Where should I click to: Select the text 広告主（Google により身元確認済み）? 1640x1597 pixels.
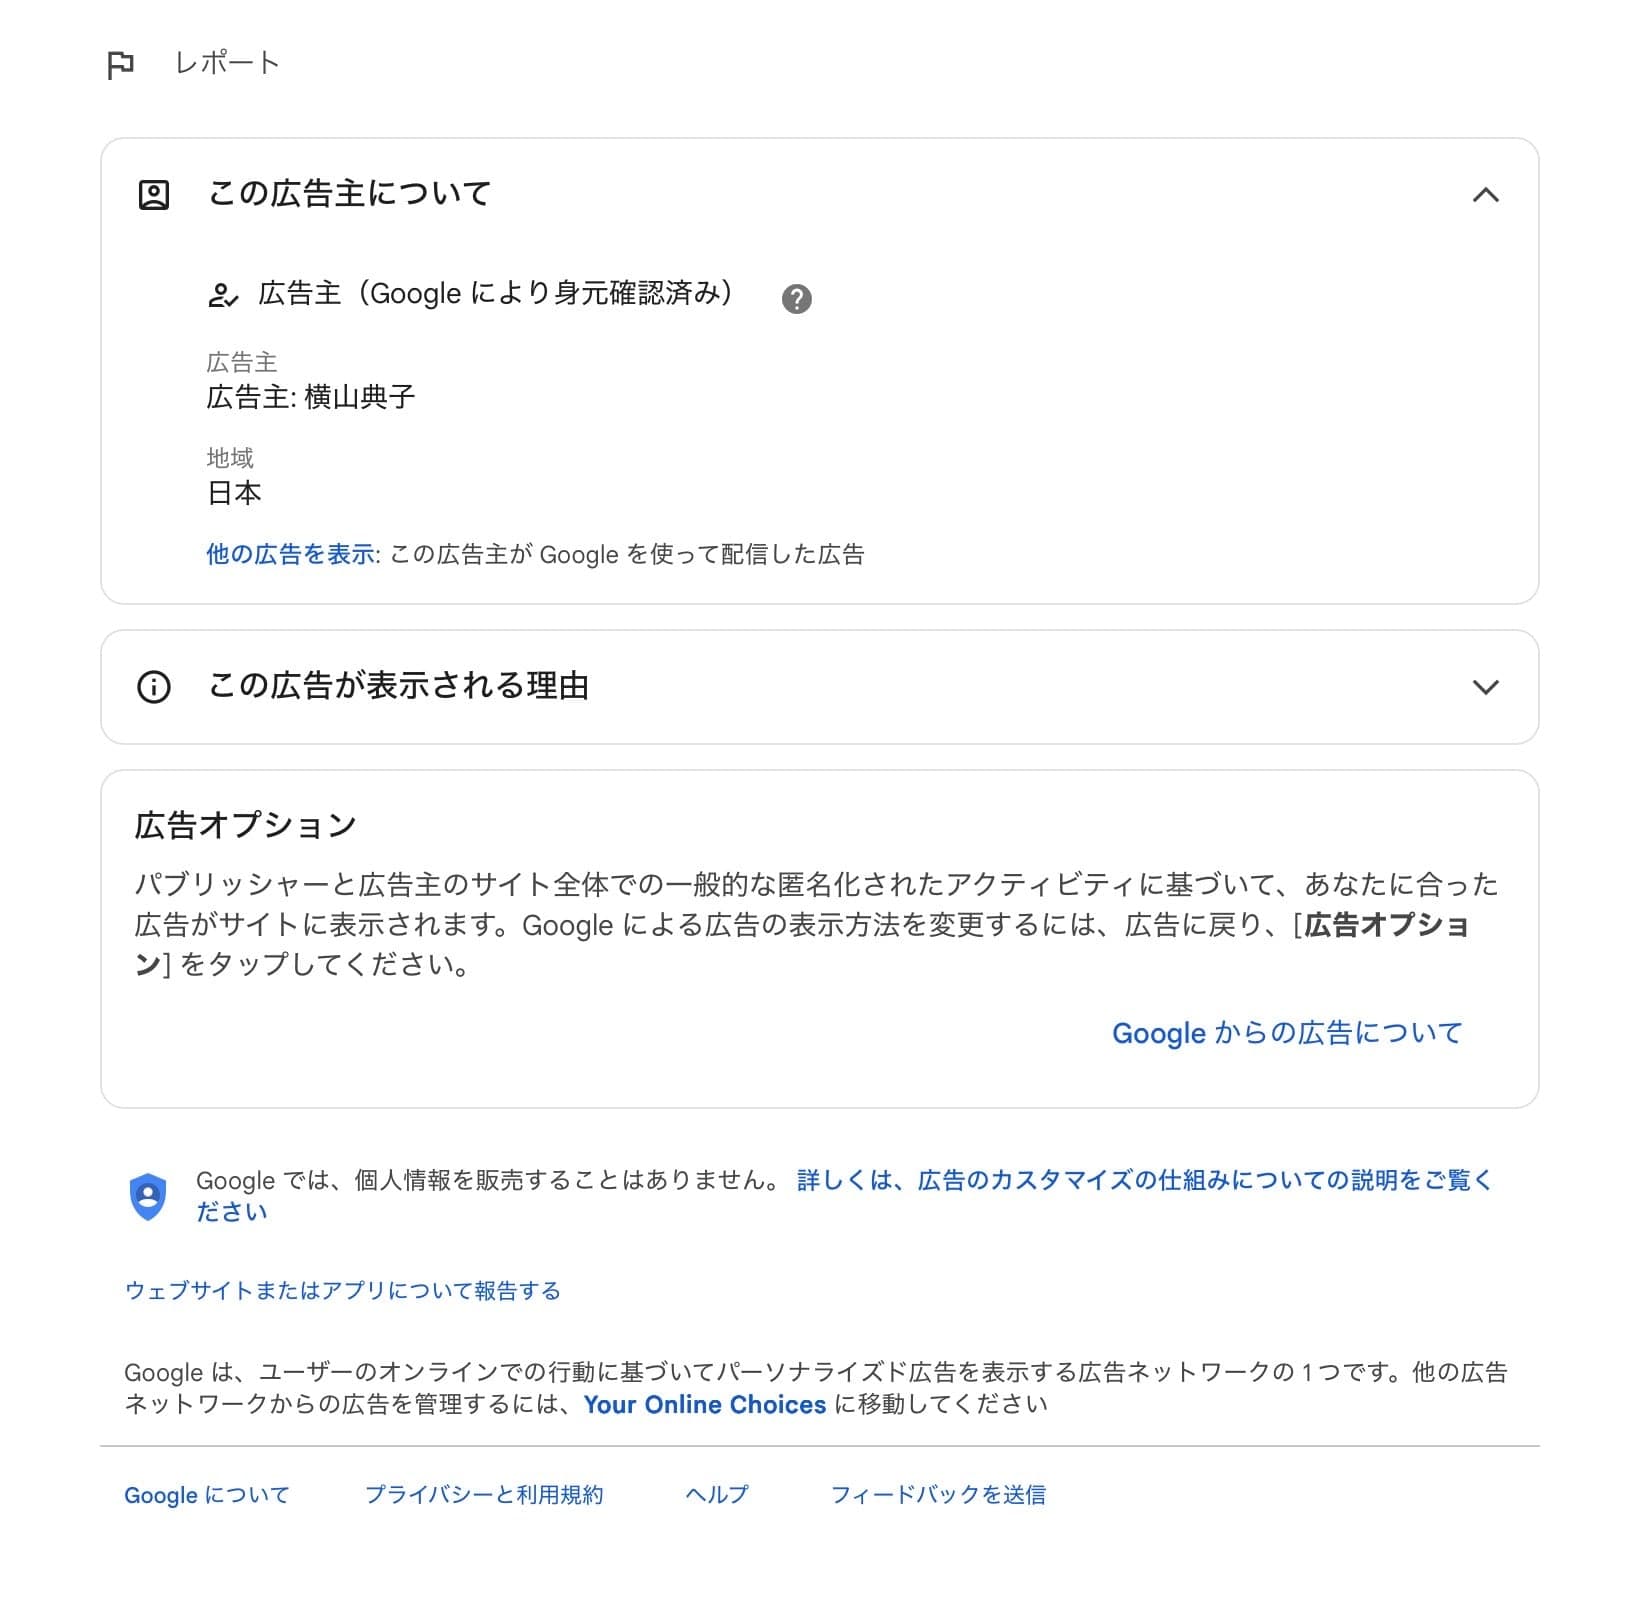[x=497, y=293]
